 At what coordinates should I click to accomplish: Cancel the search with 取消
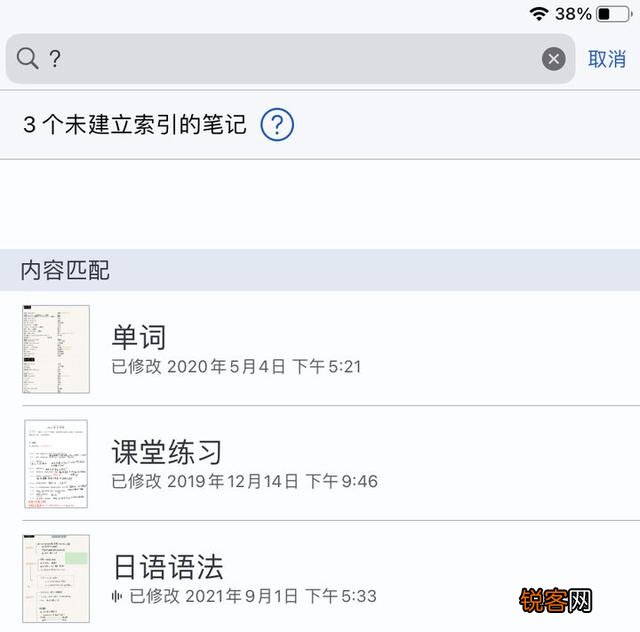pyautogui.click(x=607, y=59)
